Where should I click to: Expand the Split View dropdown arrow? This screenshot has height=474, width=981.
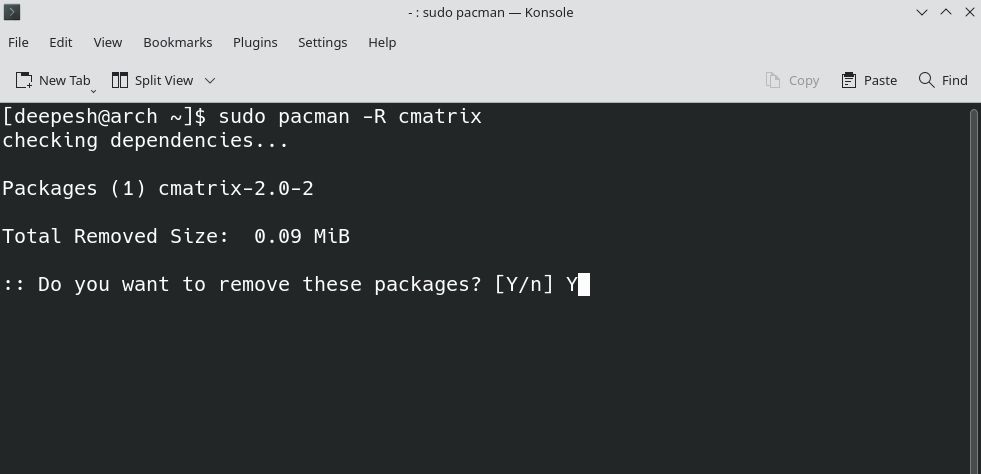210,80
